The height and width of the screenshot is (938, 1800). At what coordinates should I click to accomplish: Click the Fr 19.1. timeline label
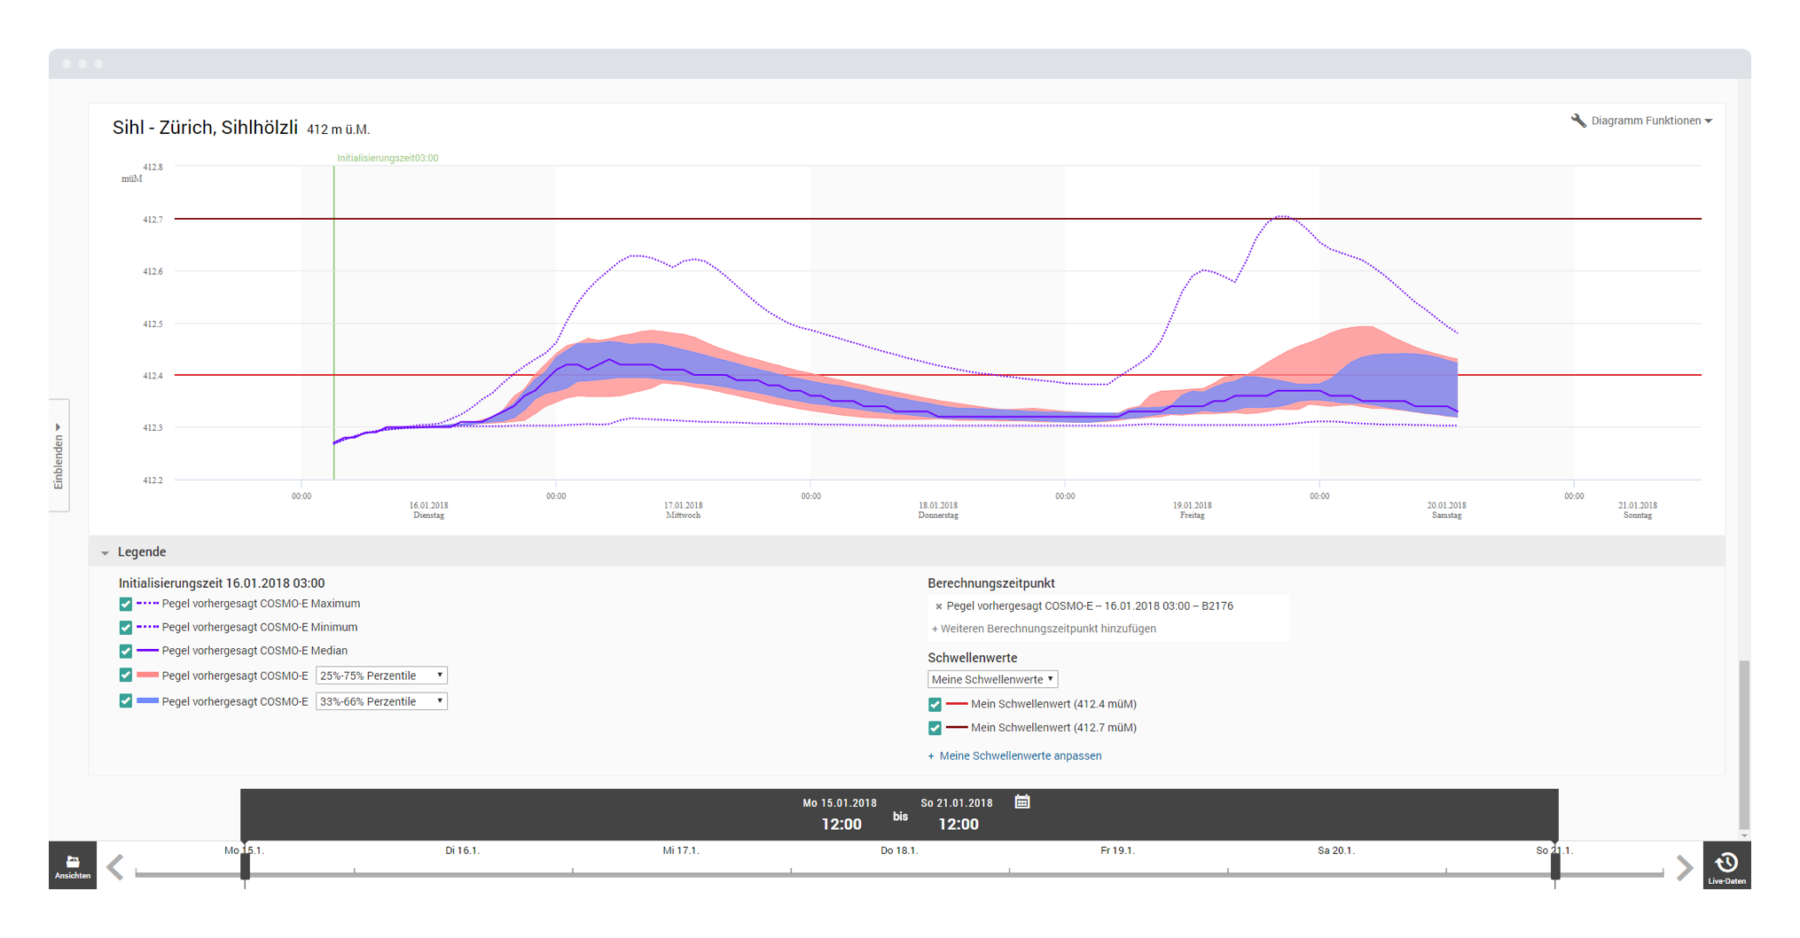[1117, 851]
